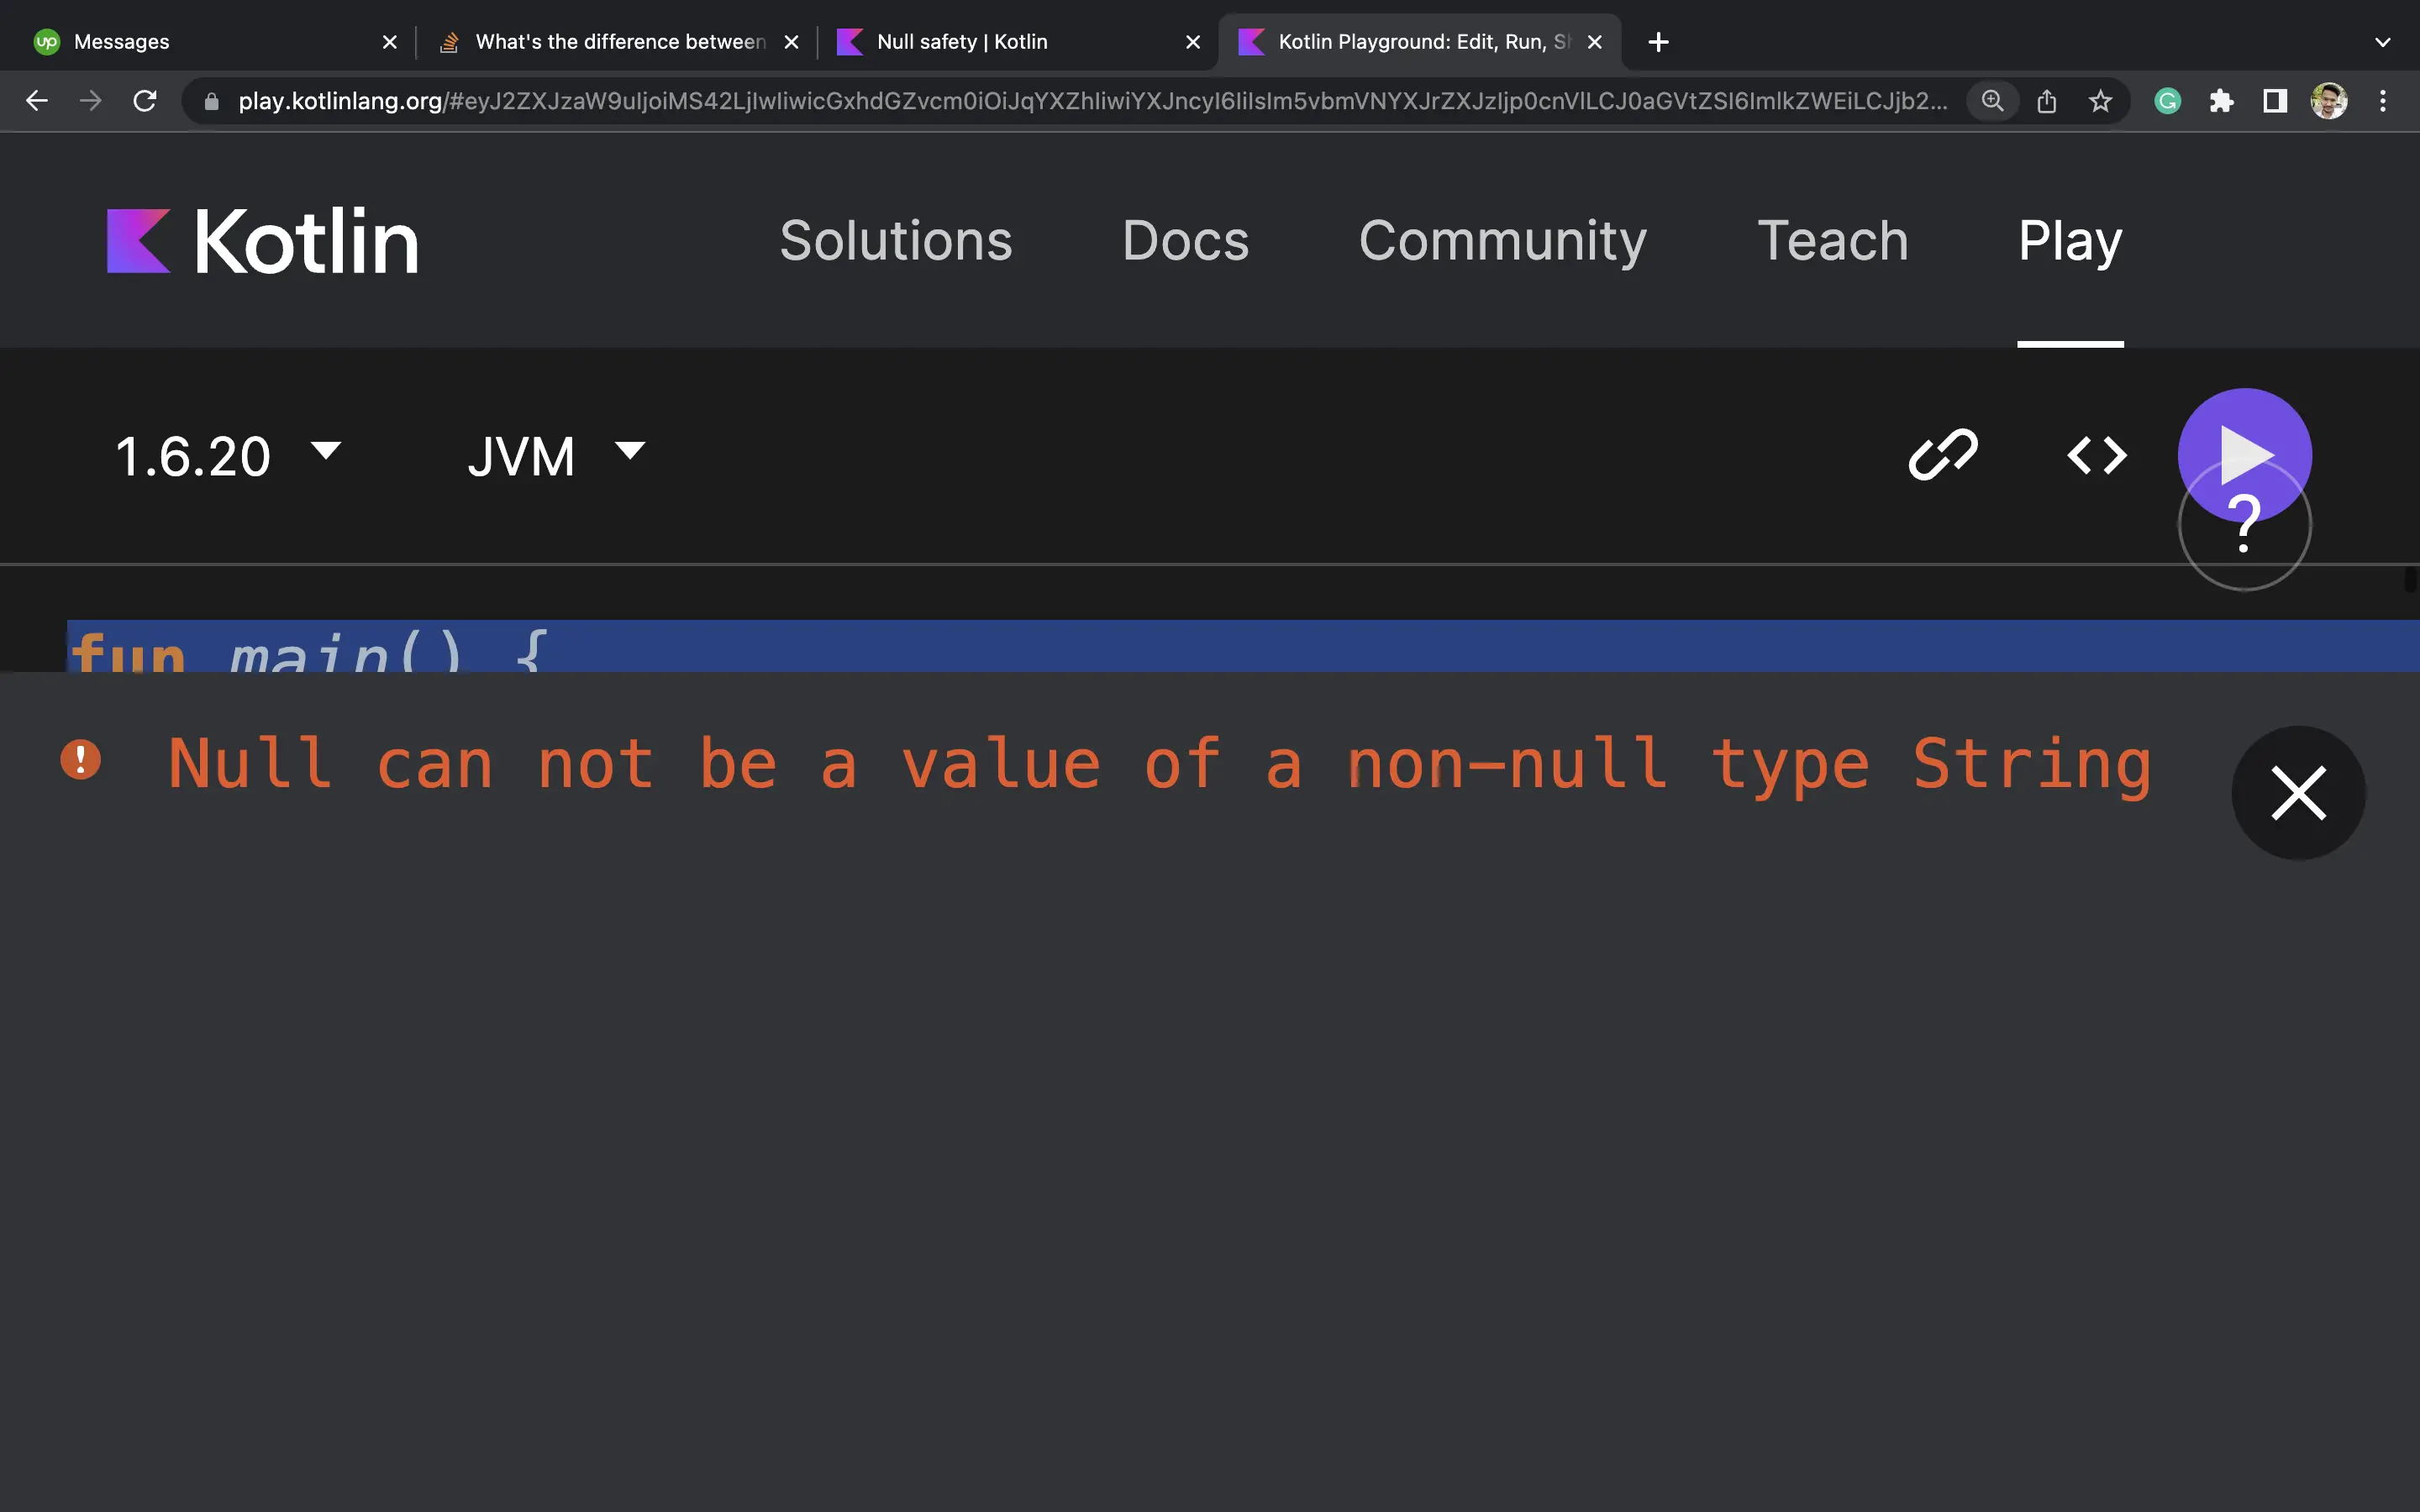This screenshot has width=2420, height=1512.
Task: Click the Run button to execute code
Action: 2244,454
